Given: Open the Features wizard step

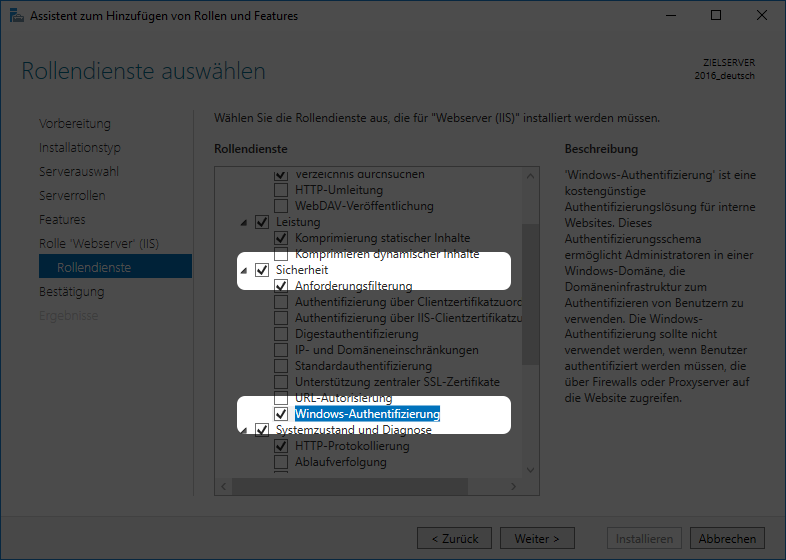Looking at the screenshot, I should pos(62,219).
